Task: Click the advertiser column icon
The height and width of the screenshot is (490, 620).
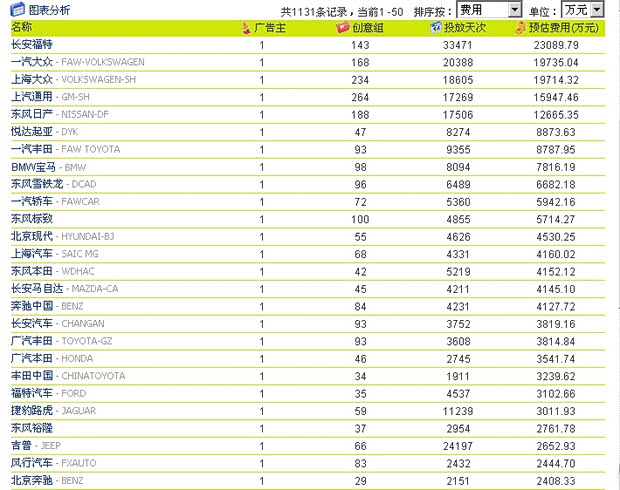Action: (x=248, y=27)
